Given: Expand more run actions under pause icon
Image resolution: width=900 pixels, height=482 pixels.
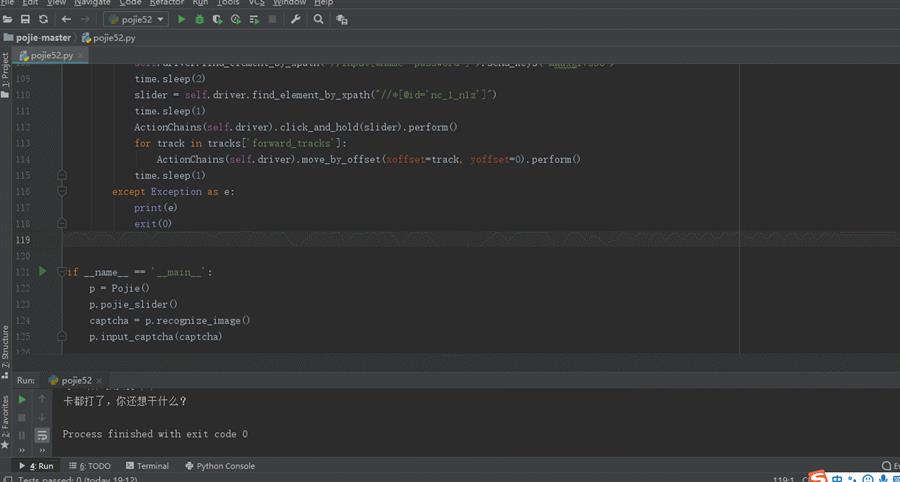Looking at the screenshot, I should [x=22, y=450].
